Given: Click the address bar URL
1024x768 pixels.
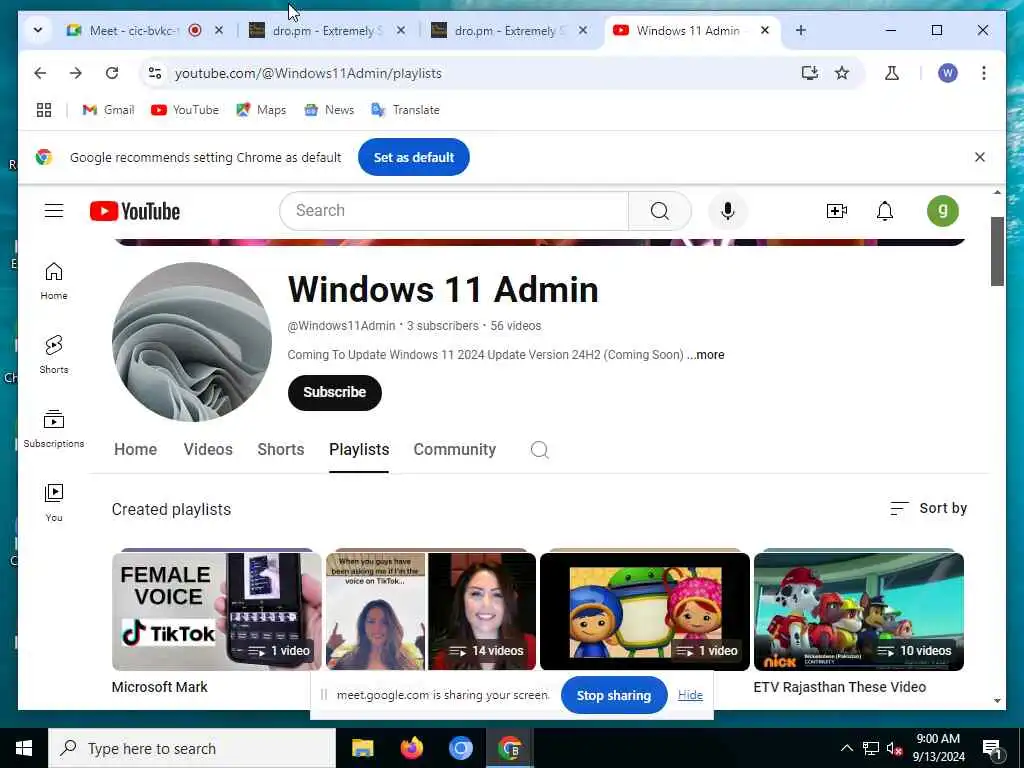Looking at the screenshot, I should (308, 73).
